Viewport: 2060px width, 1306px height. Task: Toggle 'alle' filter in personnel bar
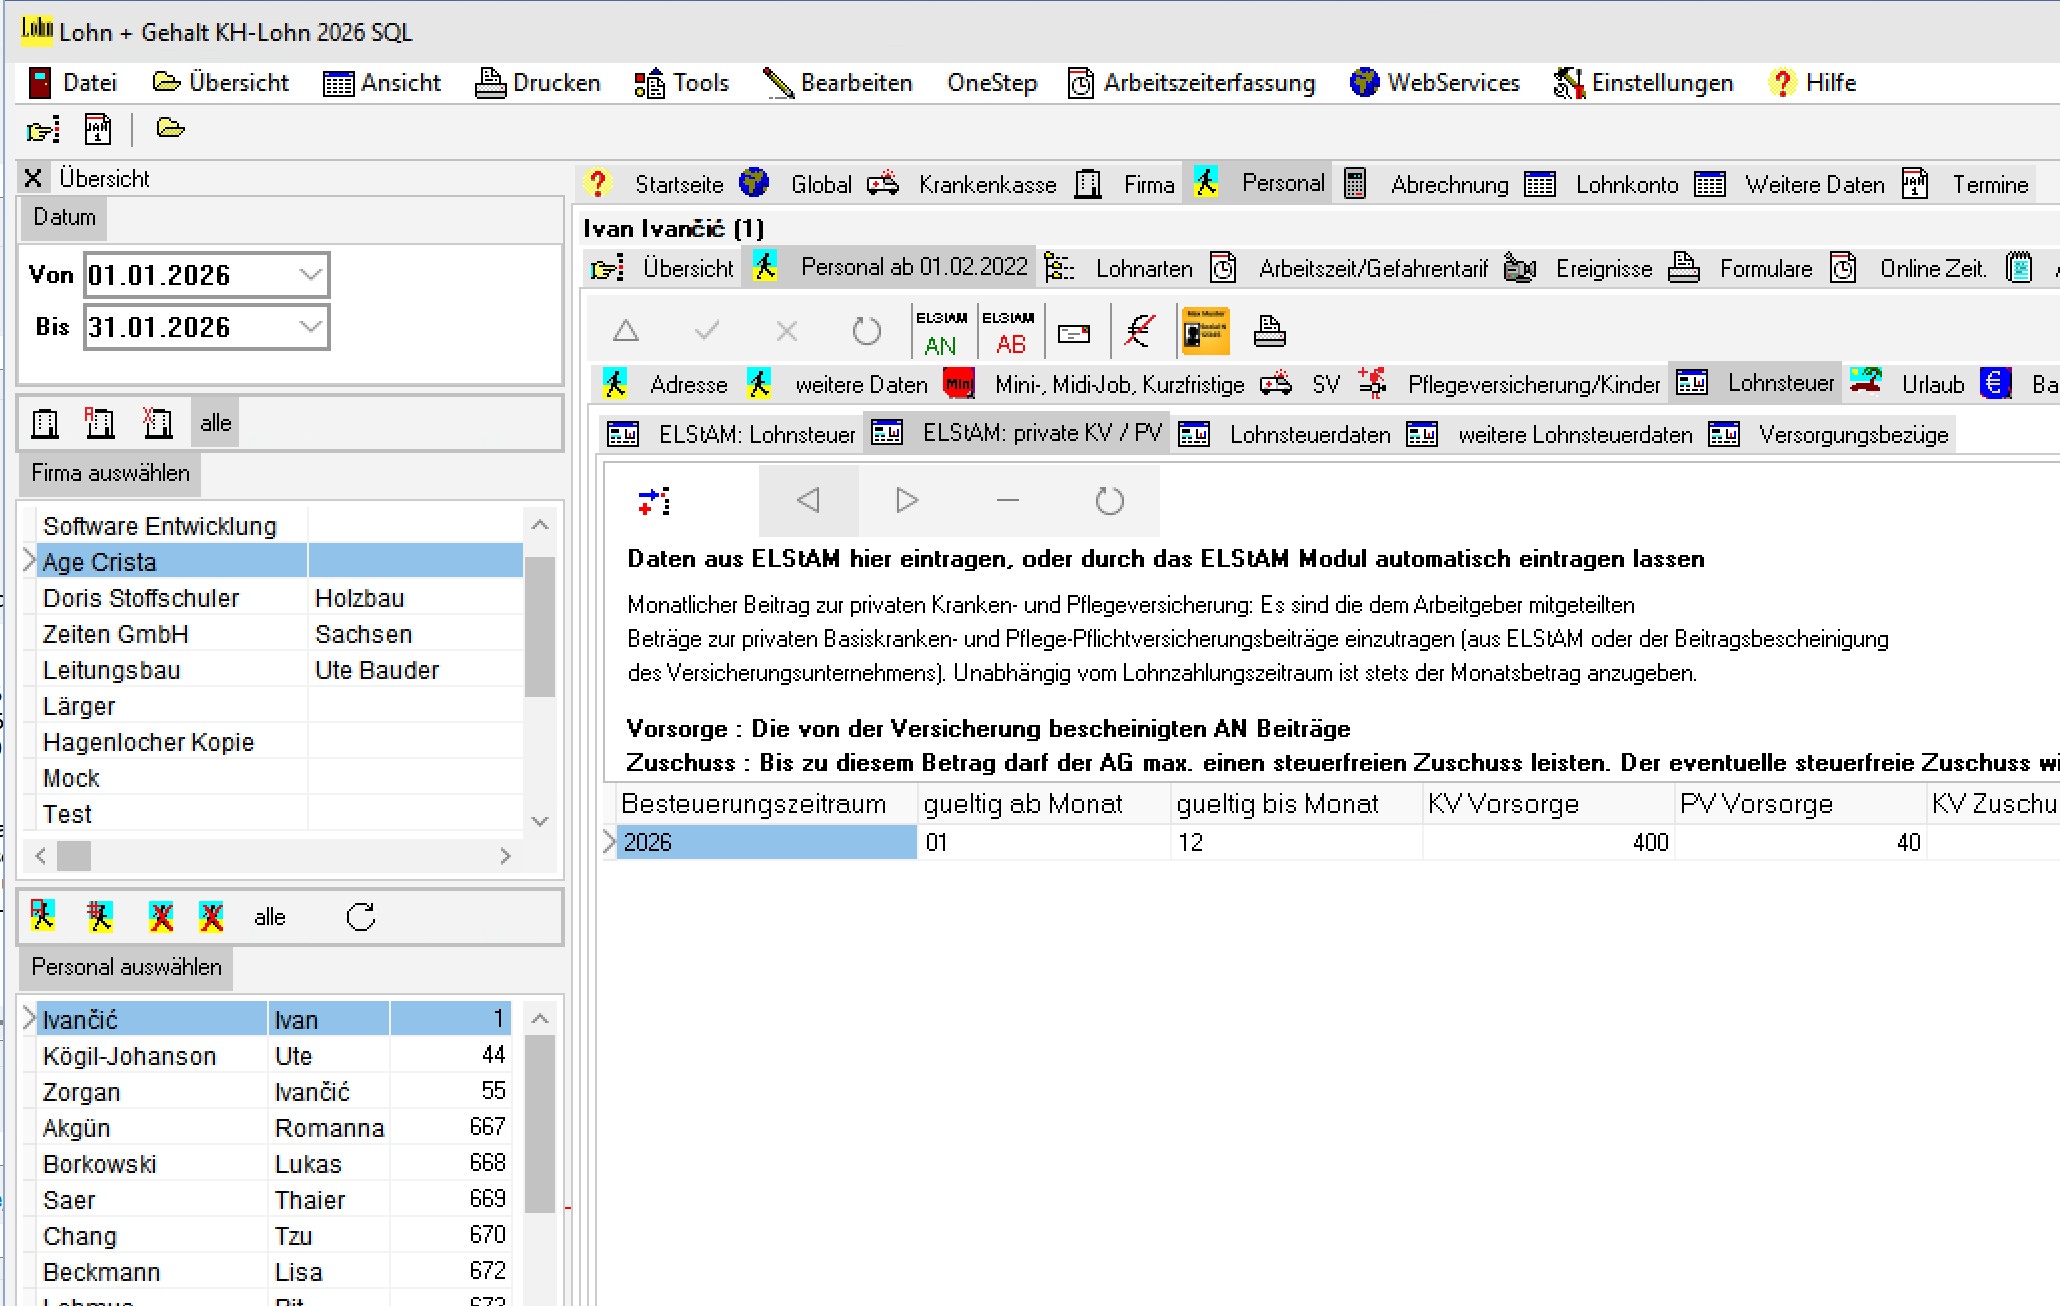coord(269,917)
